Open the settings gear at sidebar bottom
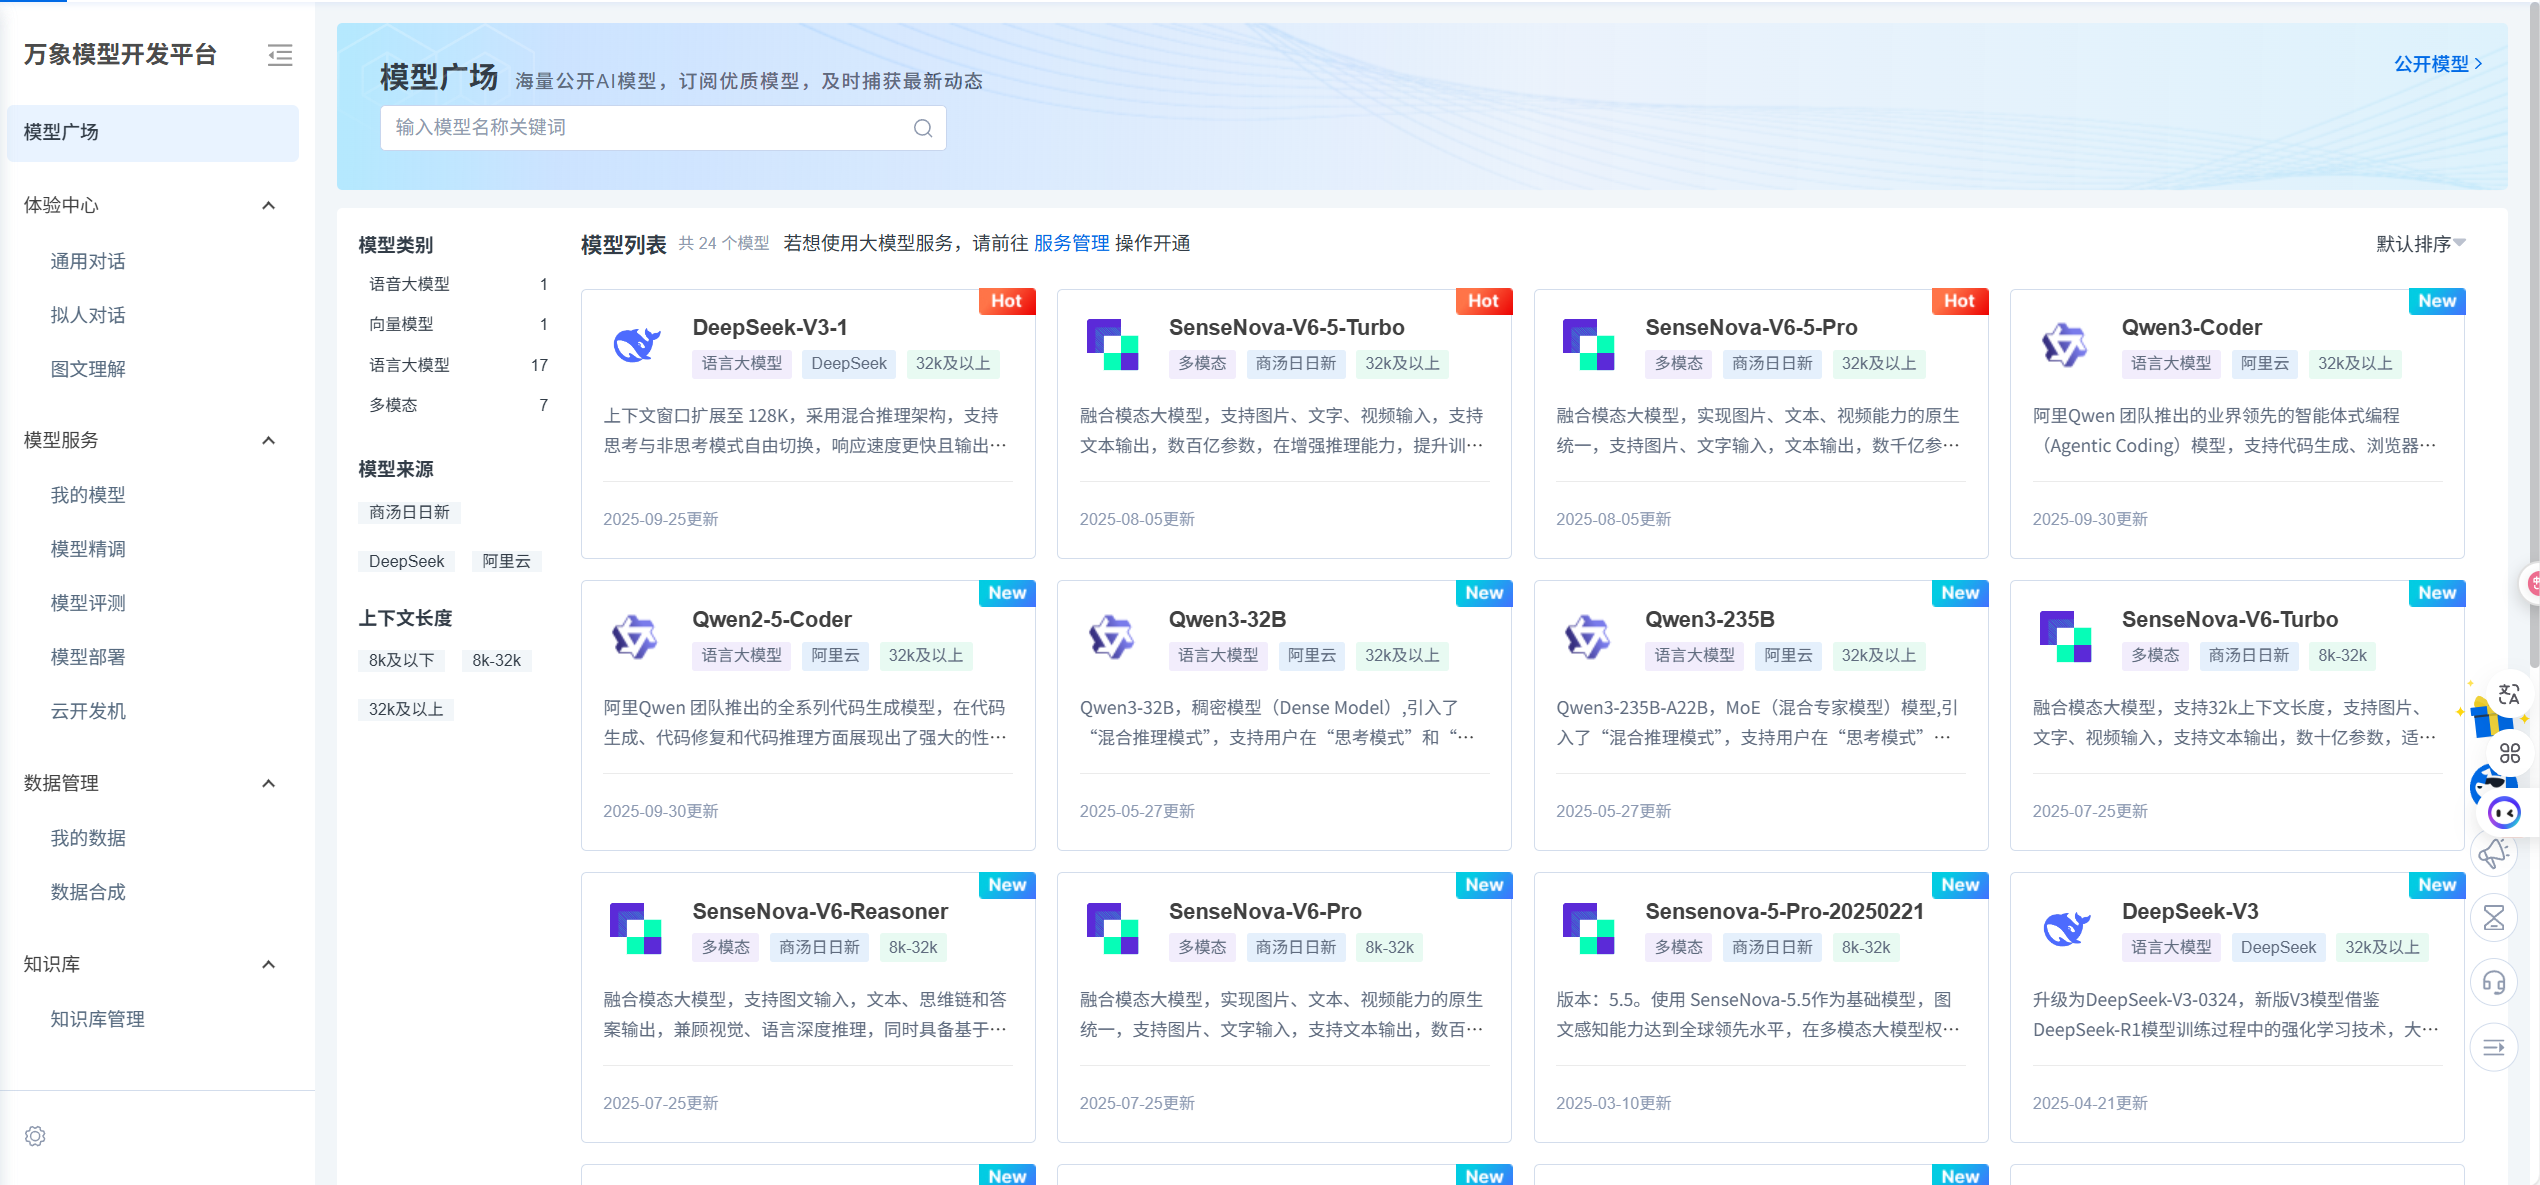The height and width of the screenshot is (1185, 2540). click(x=35, y=1136)
